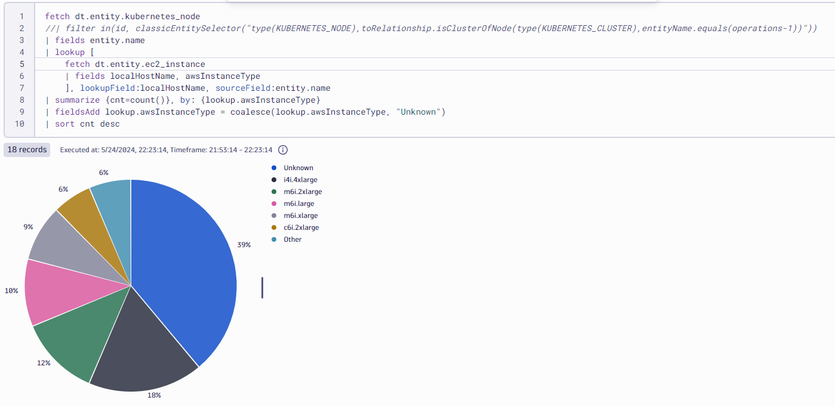The image size is (835, 406).
Task: Click the 18 records badge
Action: [x=26, y=149]
